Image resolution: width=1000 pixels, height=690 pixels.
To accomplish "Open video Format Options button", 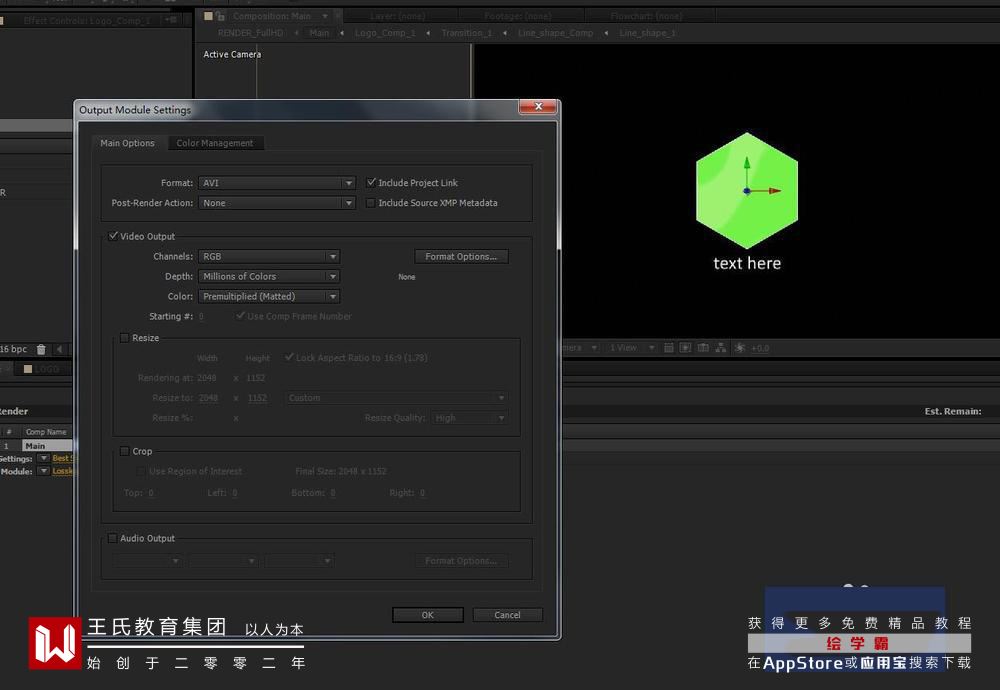I will tap(461, 256).
